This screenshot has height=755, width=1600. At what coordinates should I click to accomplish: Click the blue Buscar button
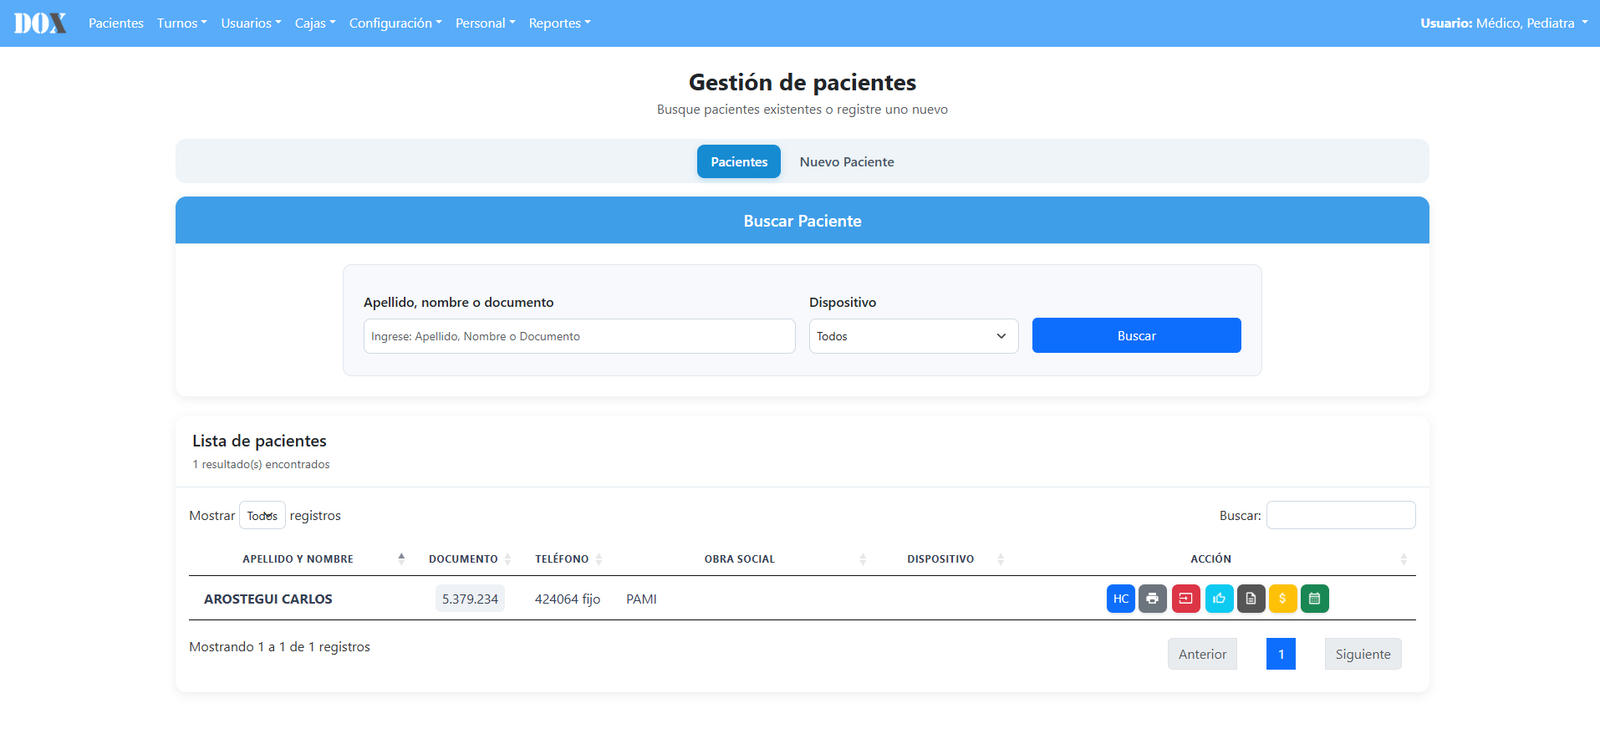click(x=1137, y=336)
